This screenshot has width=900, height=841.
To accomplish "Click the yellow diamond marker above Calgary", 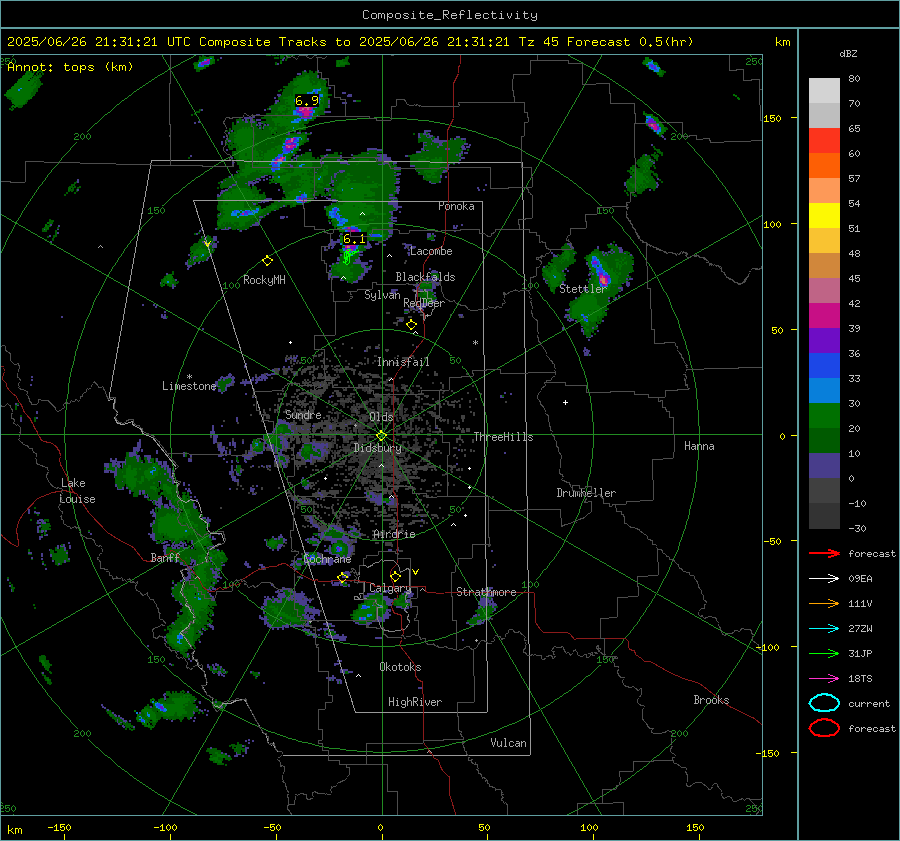I will pos(395,576).
